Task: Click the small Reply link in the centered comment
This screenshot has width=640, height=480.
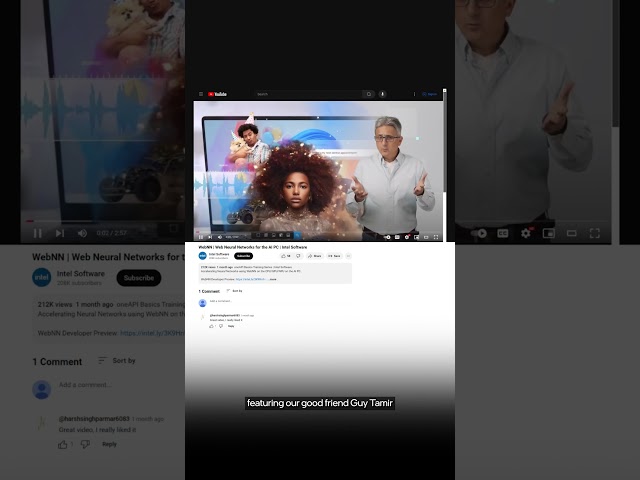Action: (231, 326)
